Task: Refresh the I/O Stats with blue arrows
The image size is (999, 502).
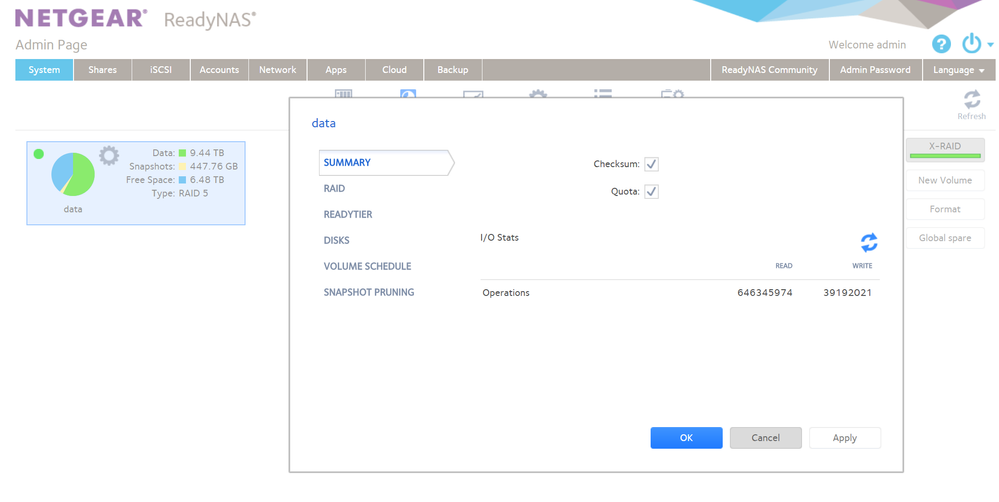Action: (869, 242)
